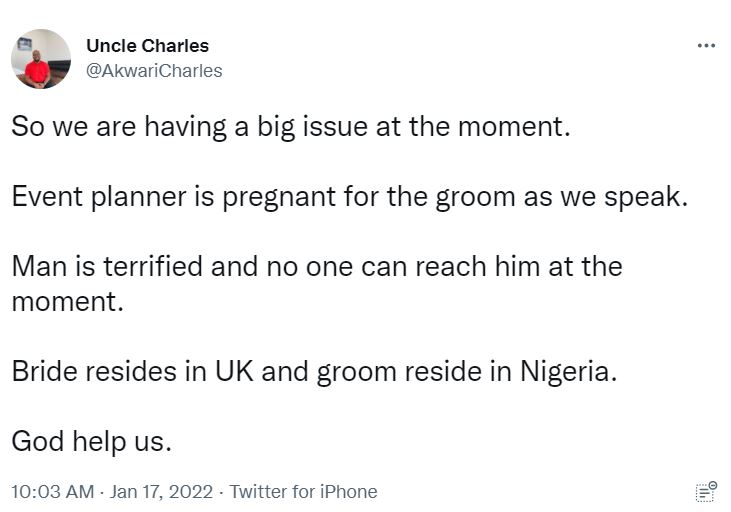Click the wrapped word "moment." on its own line

pos(67,301)
